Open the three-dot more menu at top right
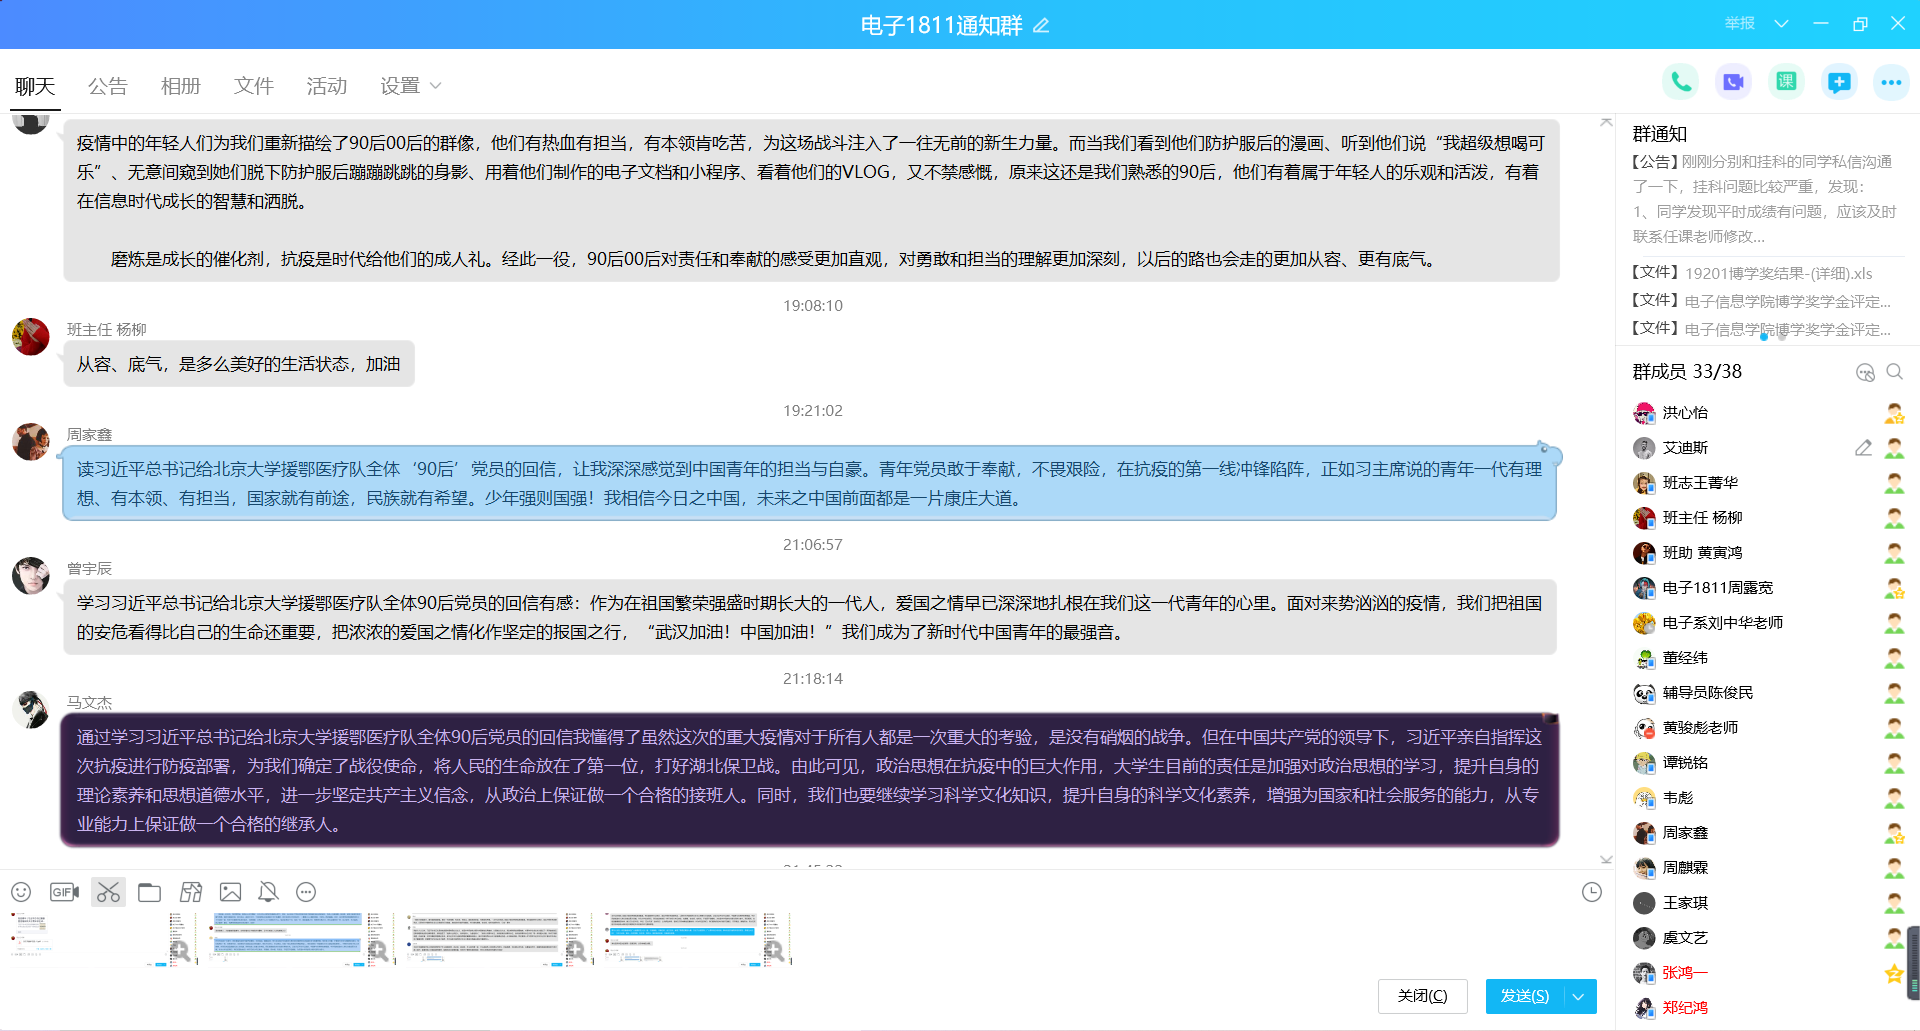 pos(1890,82)
